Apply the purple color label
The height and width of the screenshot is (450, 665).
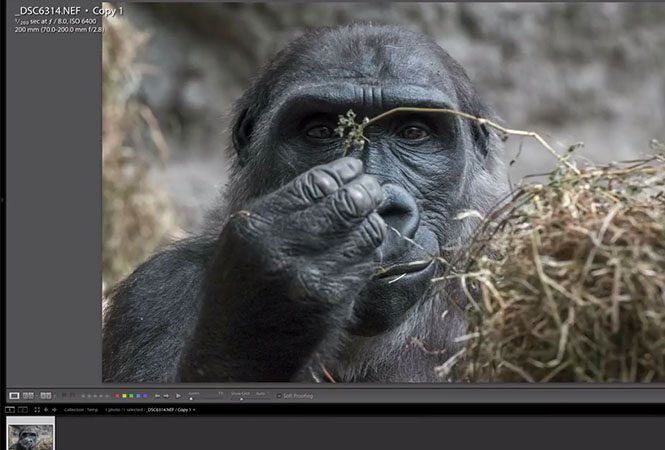click(145, 396)
